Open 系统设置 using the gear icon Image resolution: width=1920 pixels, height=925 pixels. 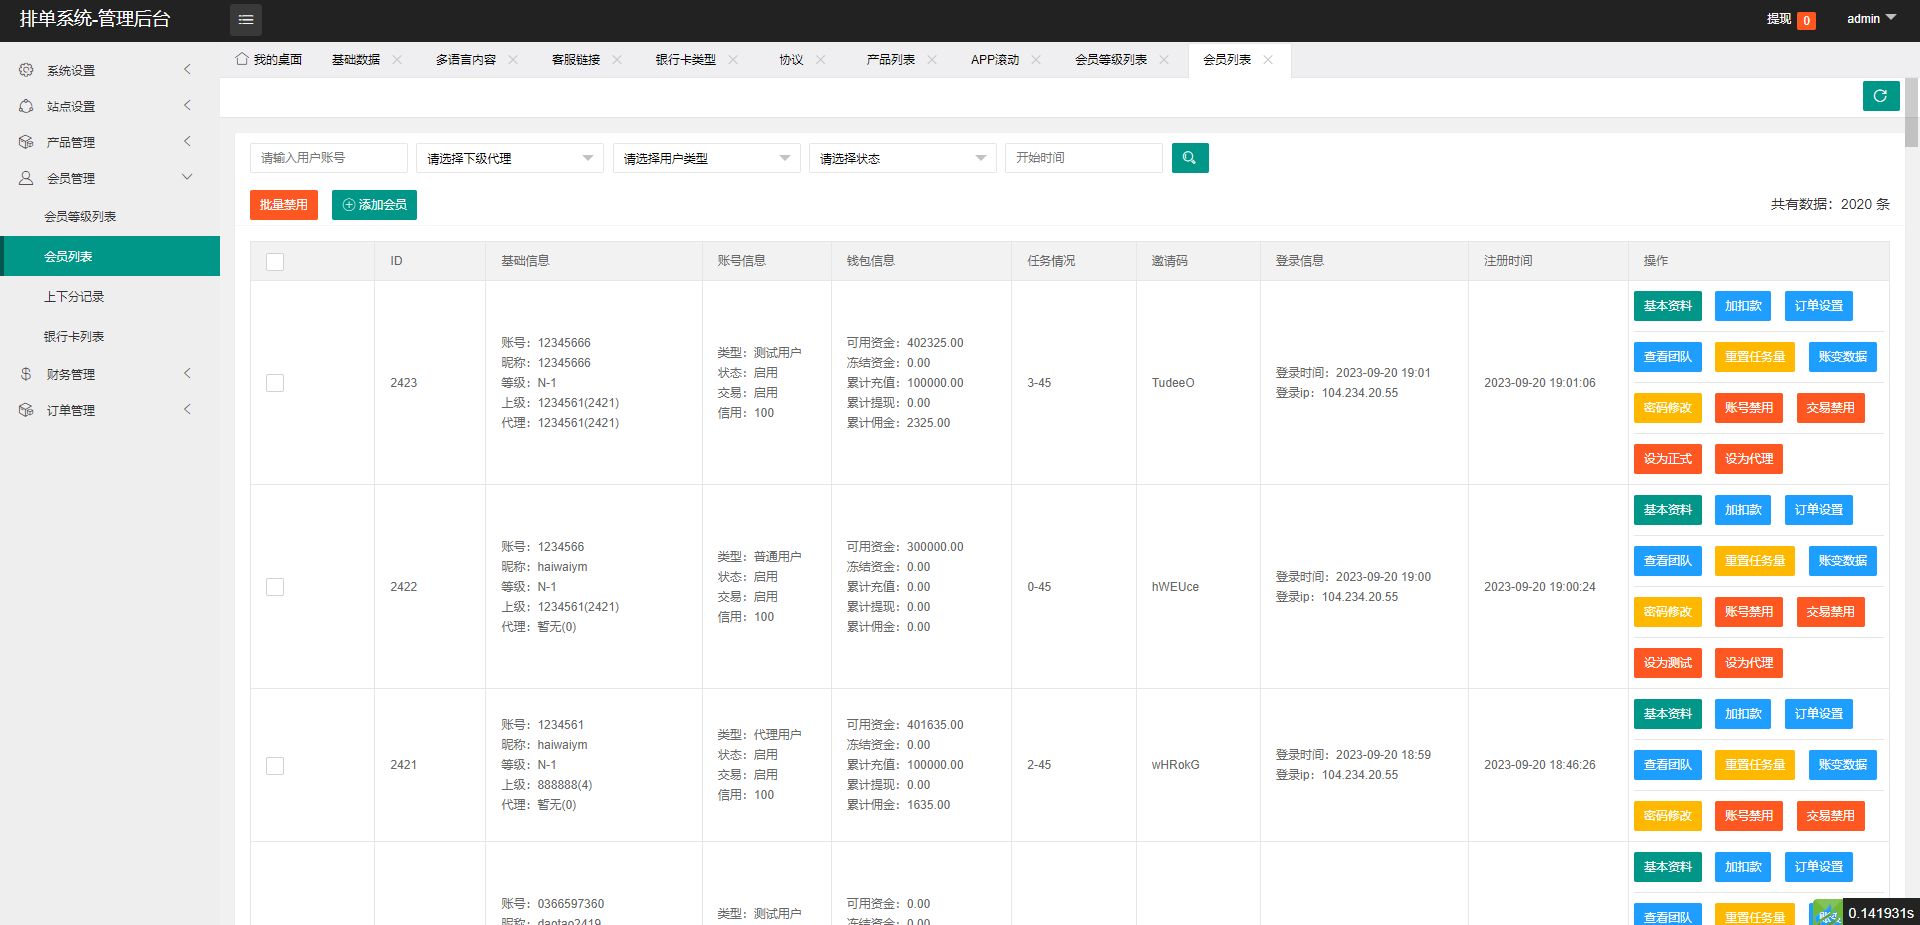(x=26, y=70)
